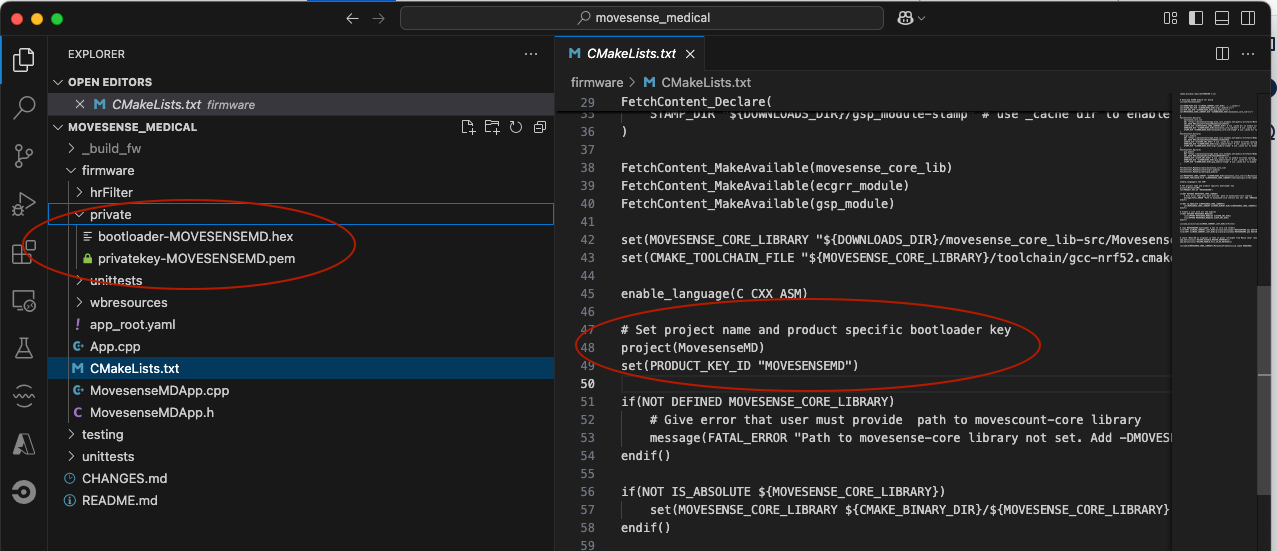Open MovesenseMDApp.cpp file

pyautogui.click(x=159, y=390)
